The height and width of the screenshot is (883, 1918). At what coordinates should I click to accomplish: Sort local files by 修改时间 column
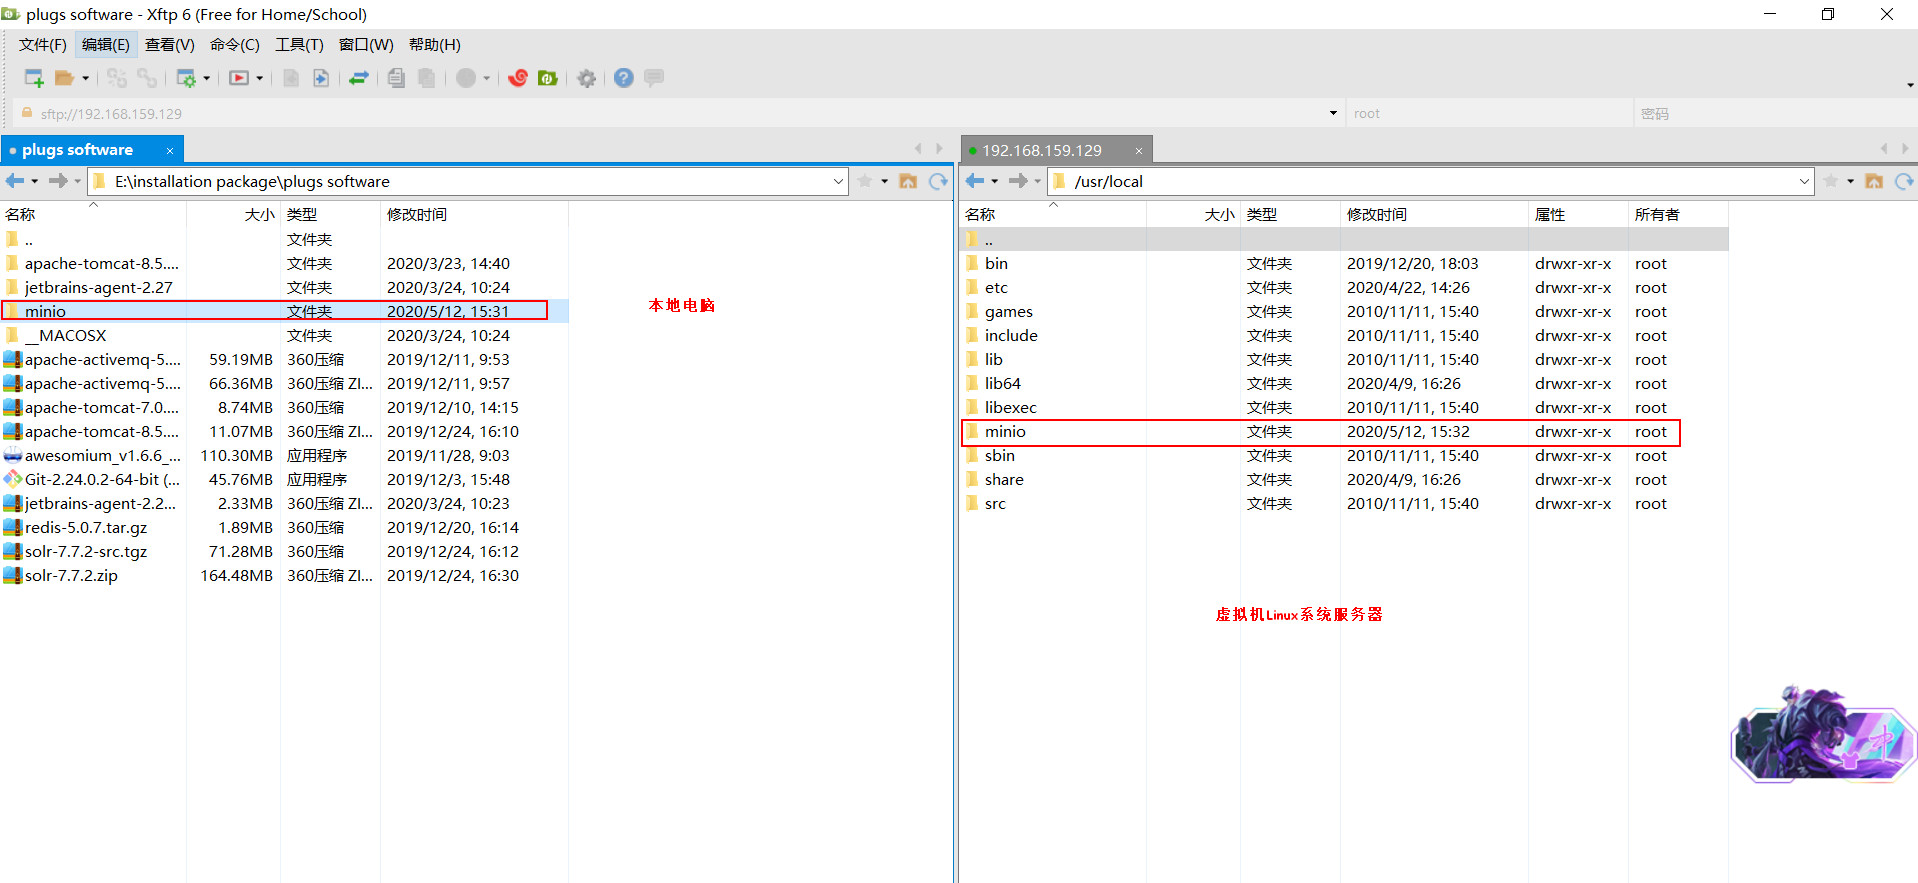[474, 214]
